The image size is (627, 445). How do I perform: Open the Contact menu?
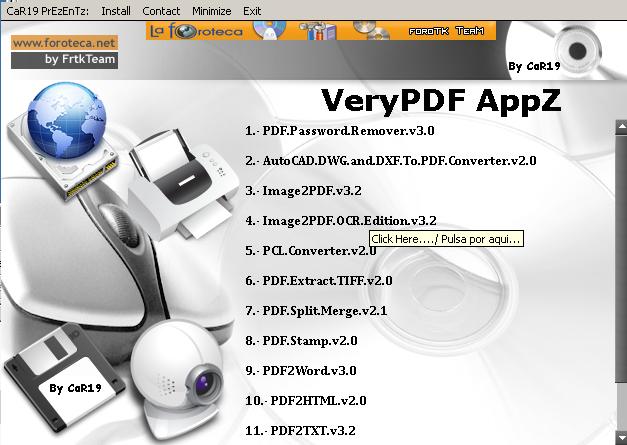[x=161, y=10]
